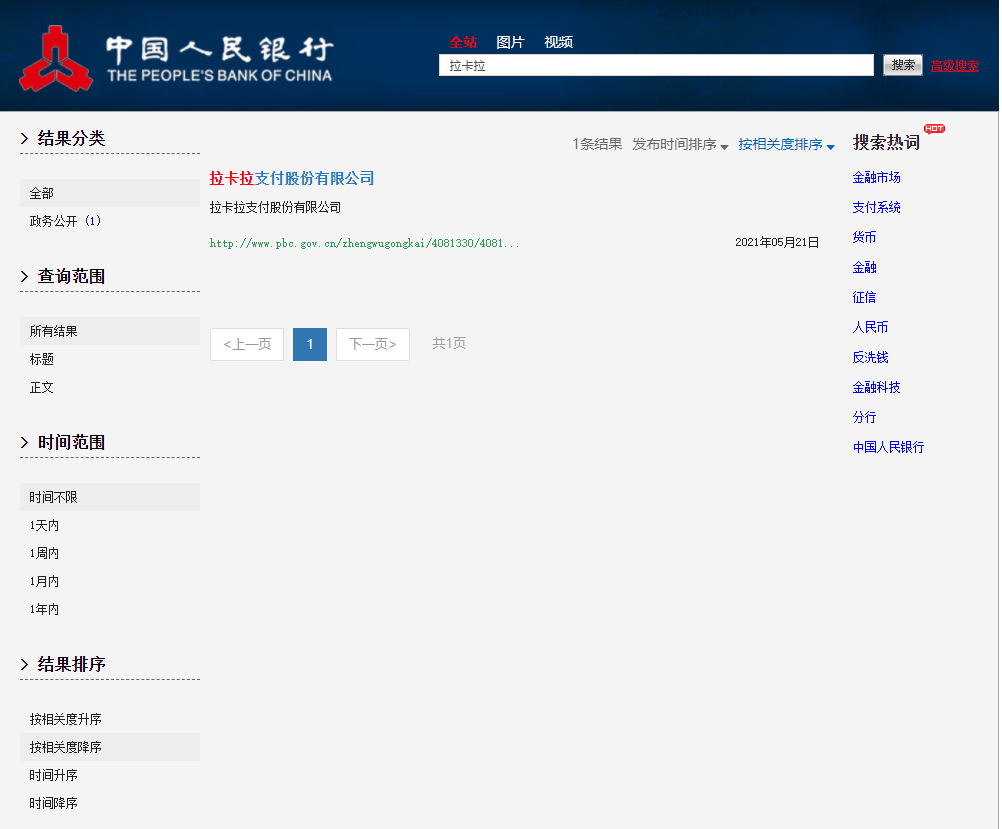Go to the next page with 下一页
Image resolution: width=1002 pixels, height=829 pixels.
tap(373, 345)
